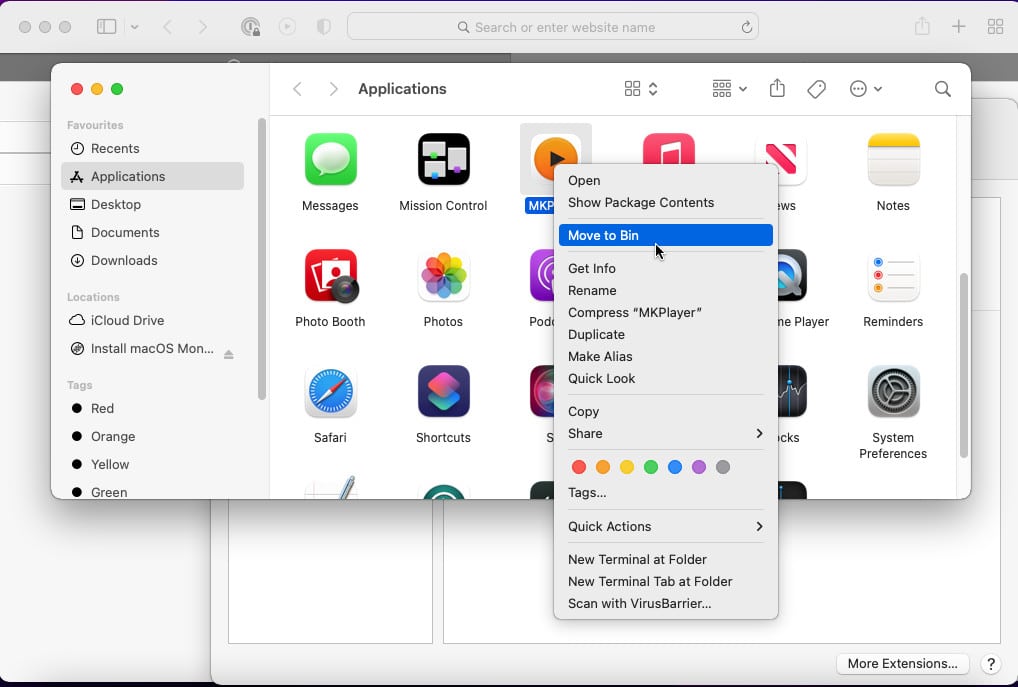This screenshot has width=1018, height=687.
Task: Open Recents in Finder sidebar
Action: point(153,149)
